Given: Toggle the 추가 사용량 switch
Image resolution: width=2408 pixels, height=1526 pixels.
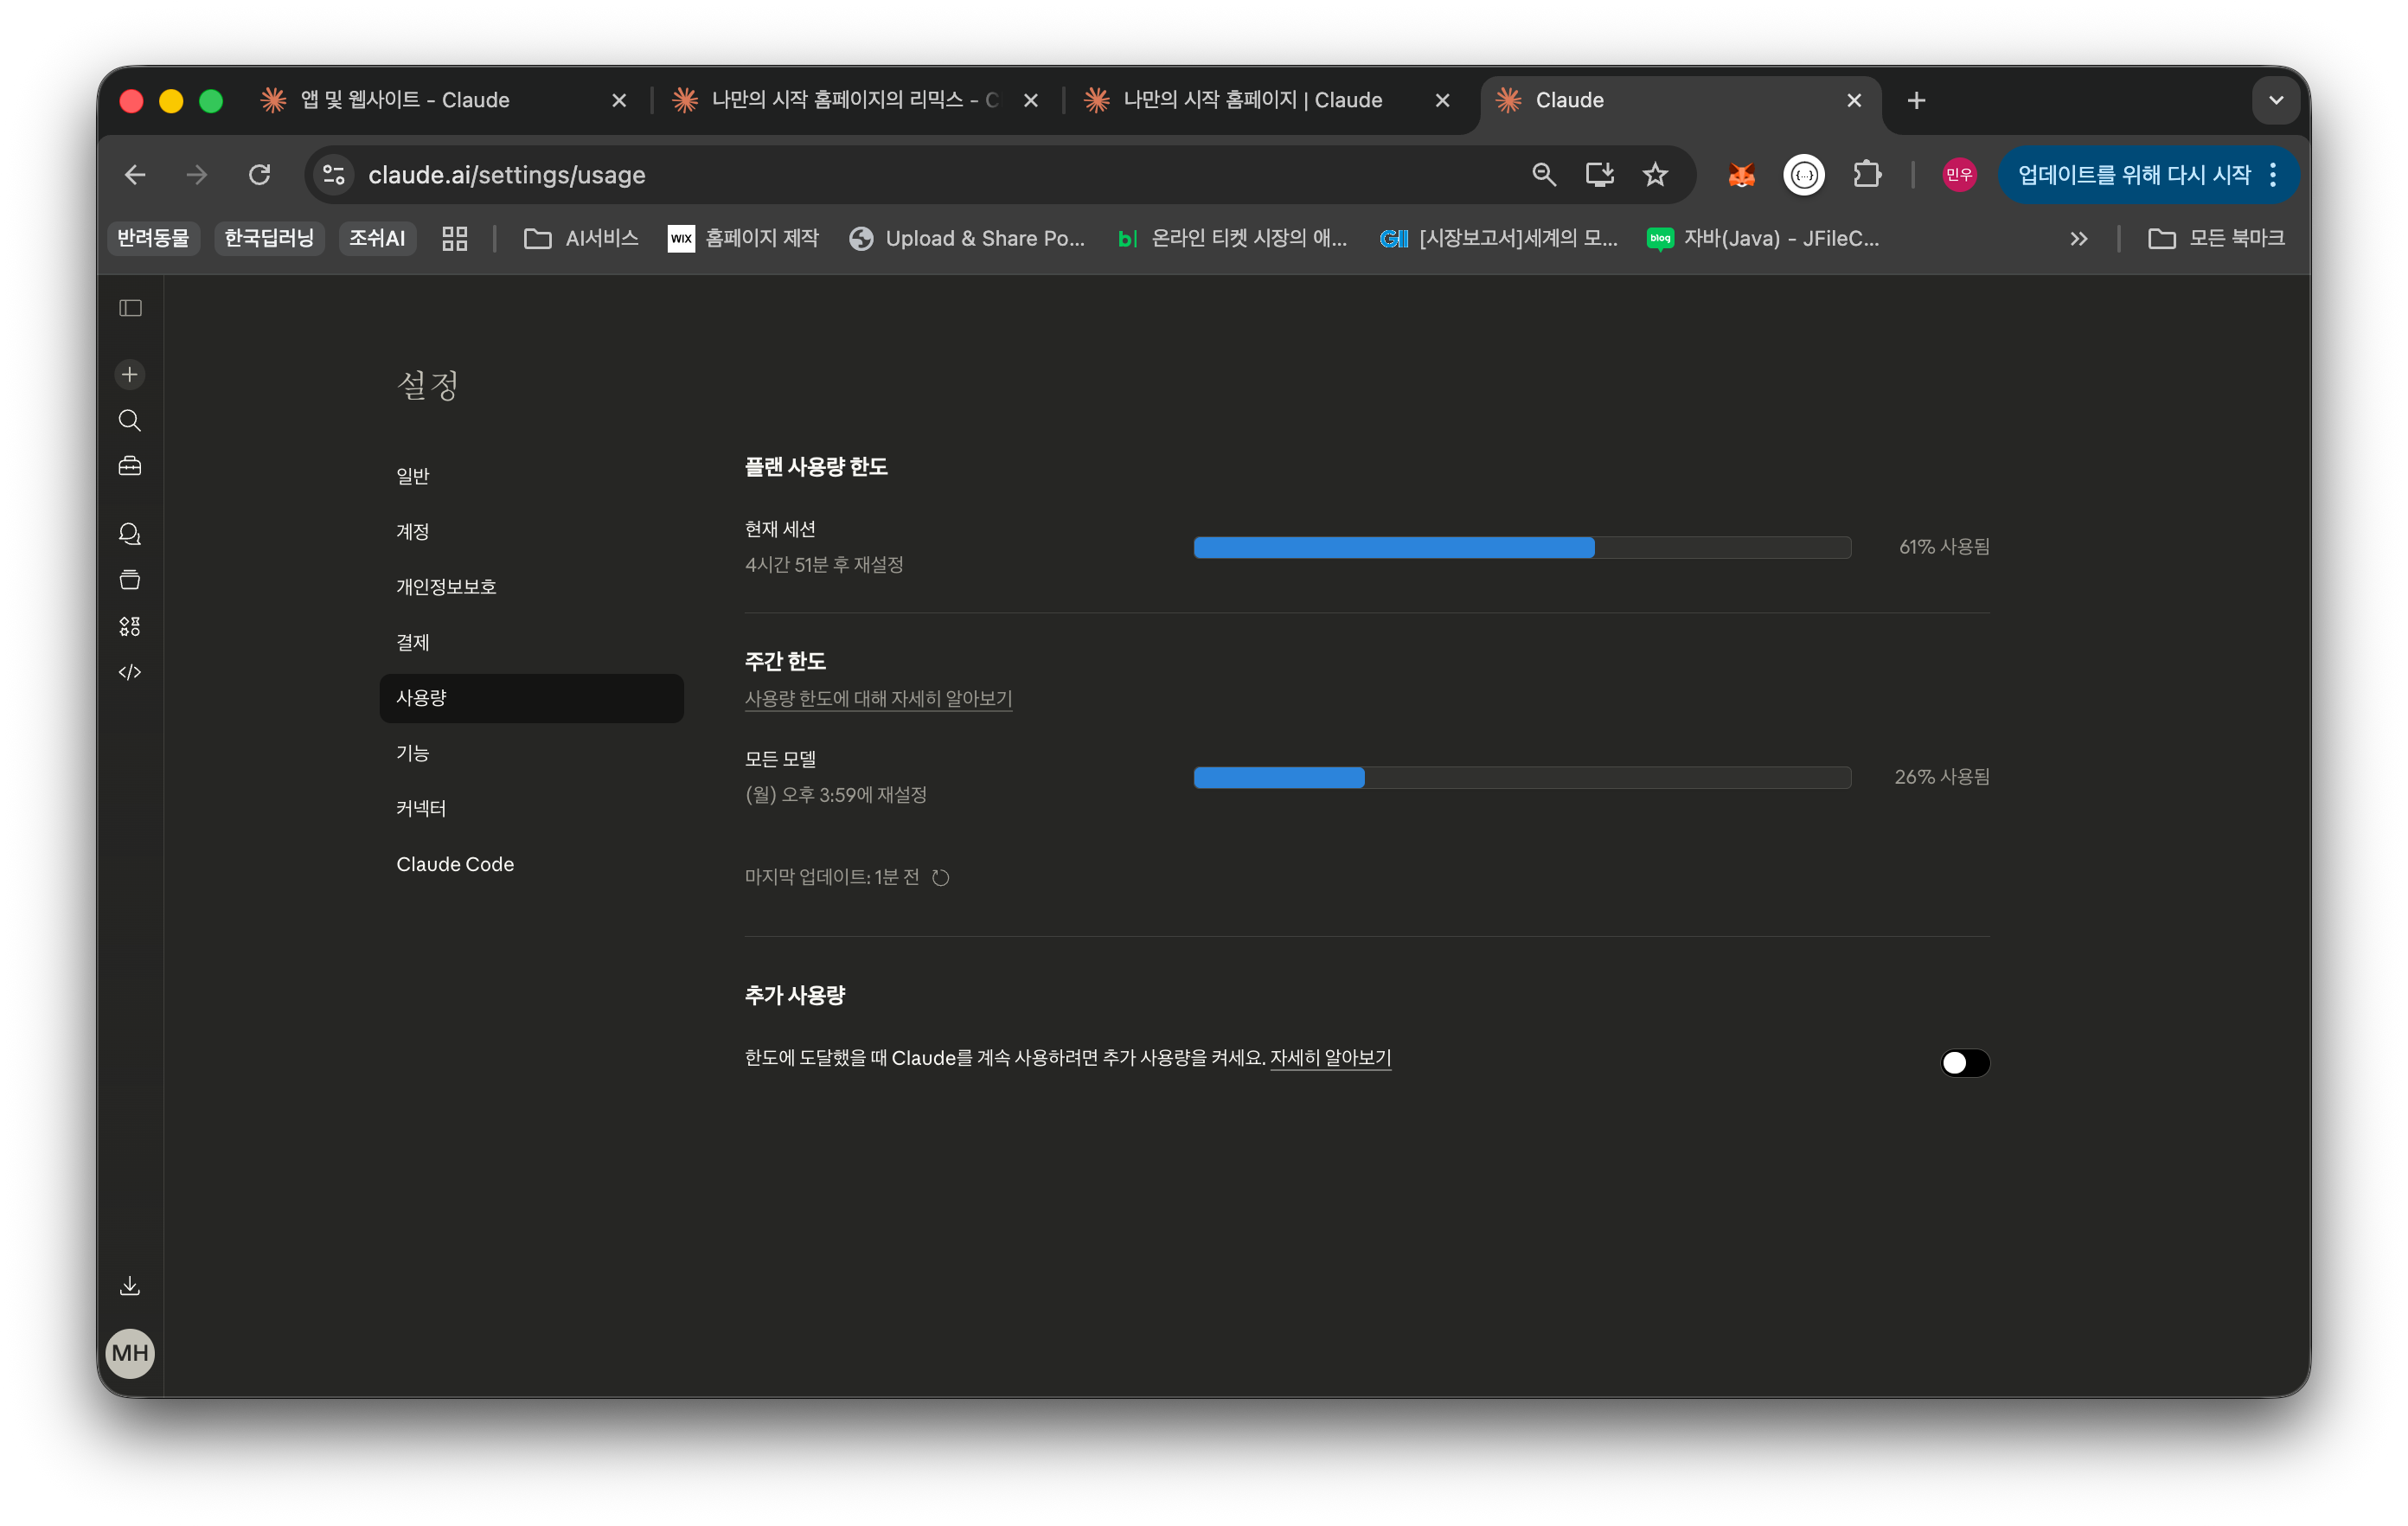Looking at the screenshot, I should (x=1965, y=1063).
